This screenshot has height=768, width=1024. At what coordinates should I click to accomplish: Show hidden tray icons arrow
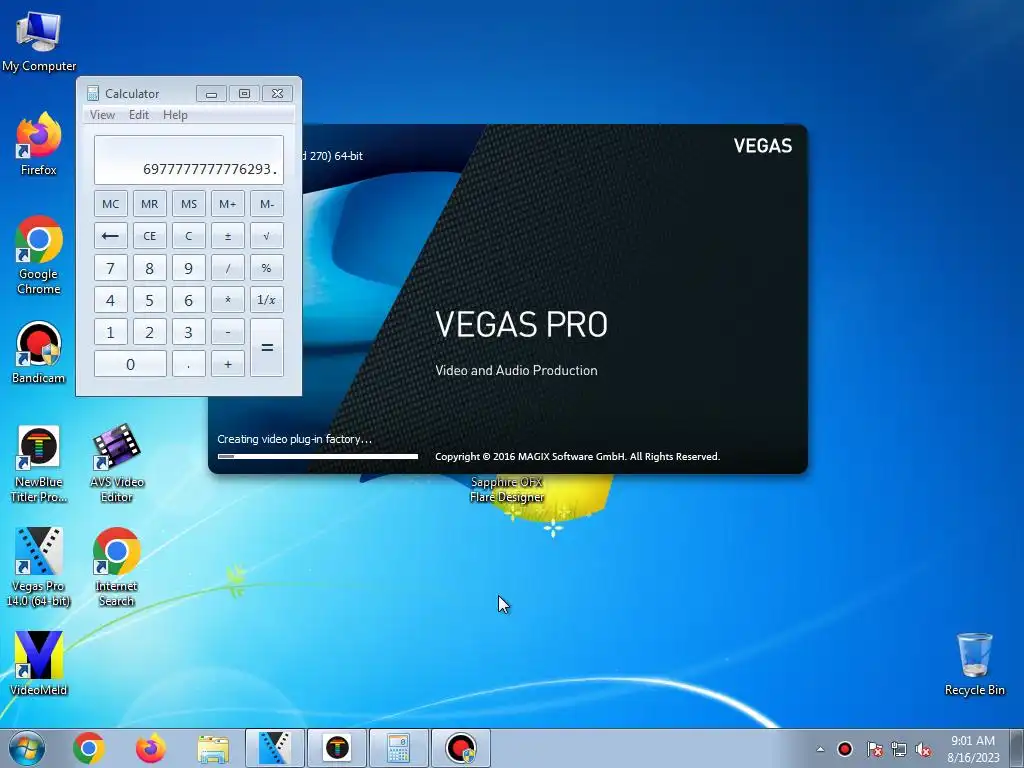coord(820,749)
